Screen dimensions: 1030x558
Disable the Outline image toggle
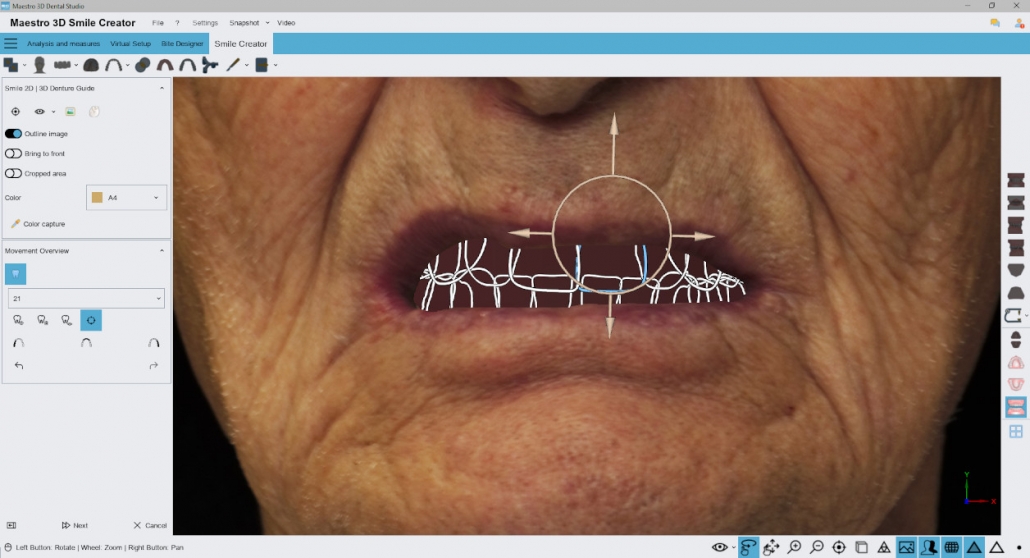tap(13, 133)
